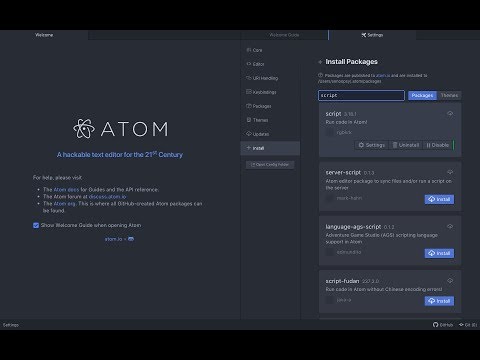Open the script package title
480x360 pixels.
[333, 114]
